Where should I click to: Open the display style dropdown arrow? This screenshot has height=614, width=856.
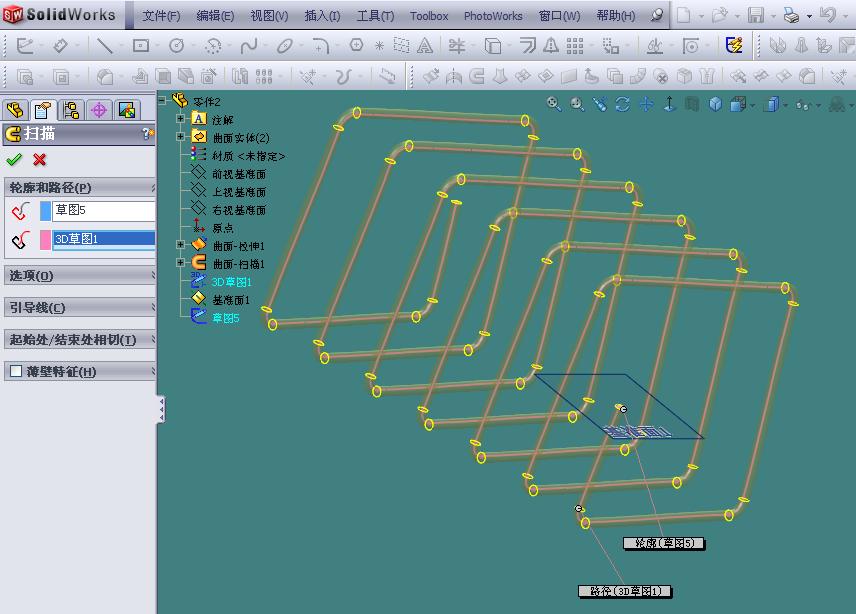click(787, 105)
